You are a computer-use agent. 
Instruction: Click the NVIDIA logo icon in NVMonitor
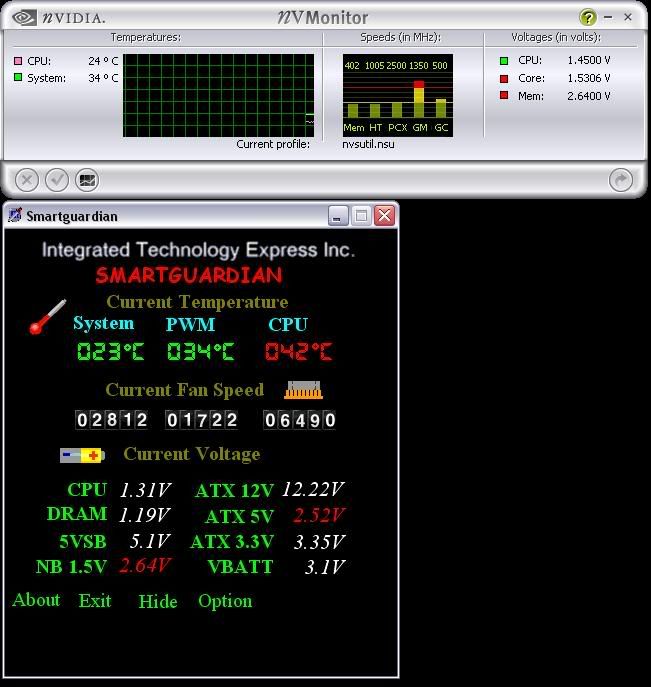pos(24,18)
